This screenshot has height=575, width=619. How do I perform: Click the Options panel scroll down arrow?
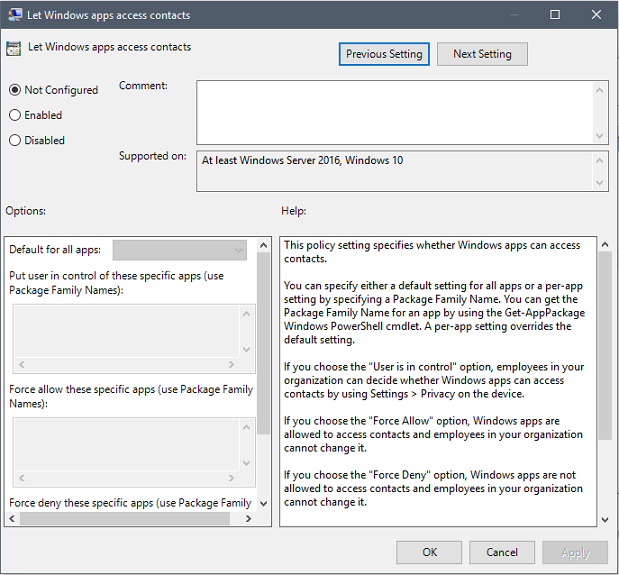(x=263, y=502)
